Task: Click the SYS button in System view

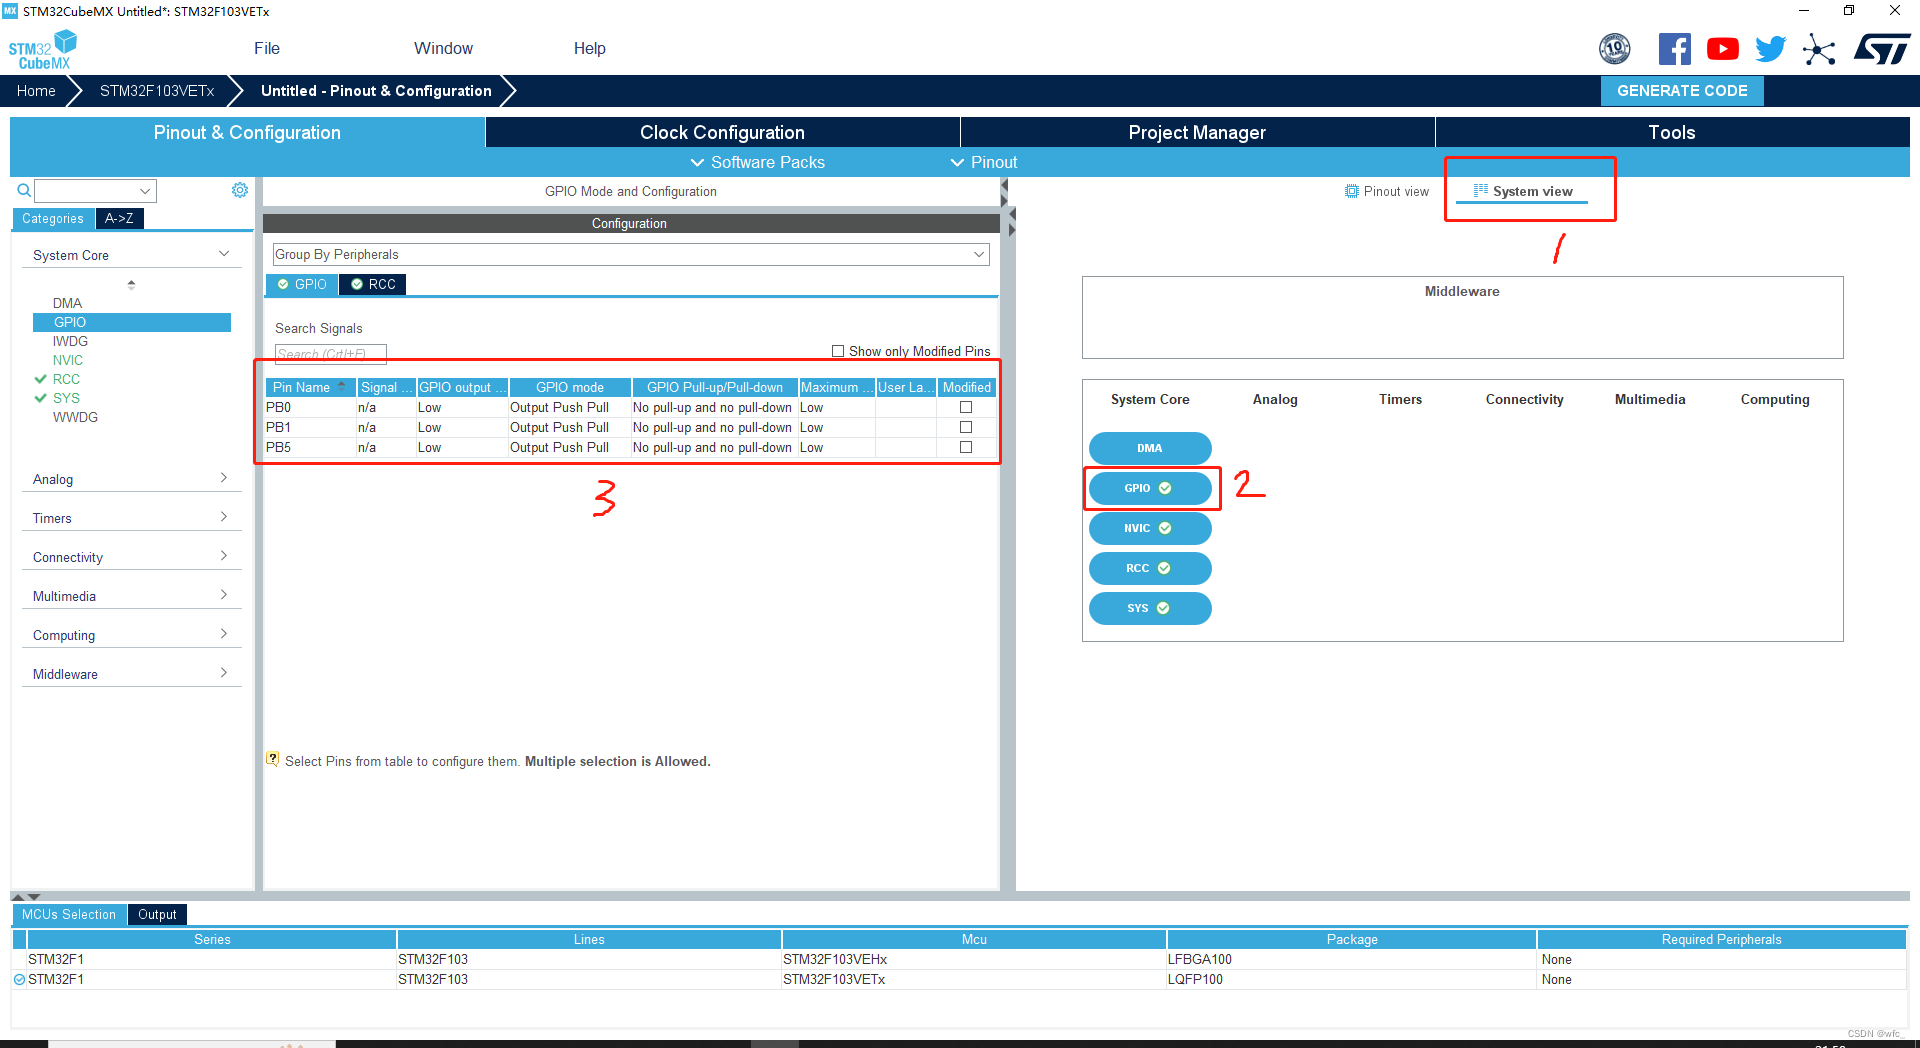Action: click(x=1150, y=608)
